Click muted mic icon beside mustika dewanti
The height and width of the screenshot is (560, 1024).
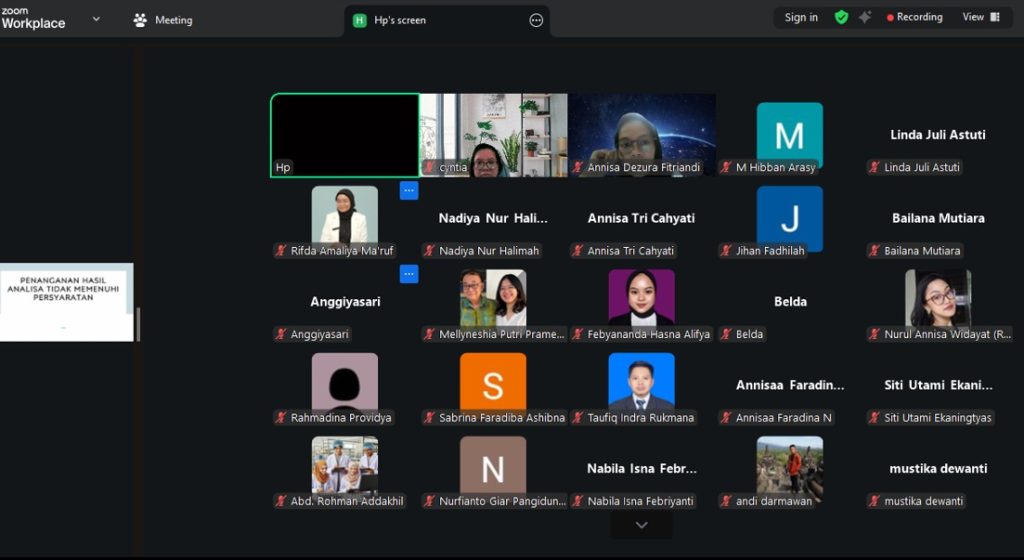pos(874,501)
